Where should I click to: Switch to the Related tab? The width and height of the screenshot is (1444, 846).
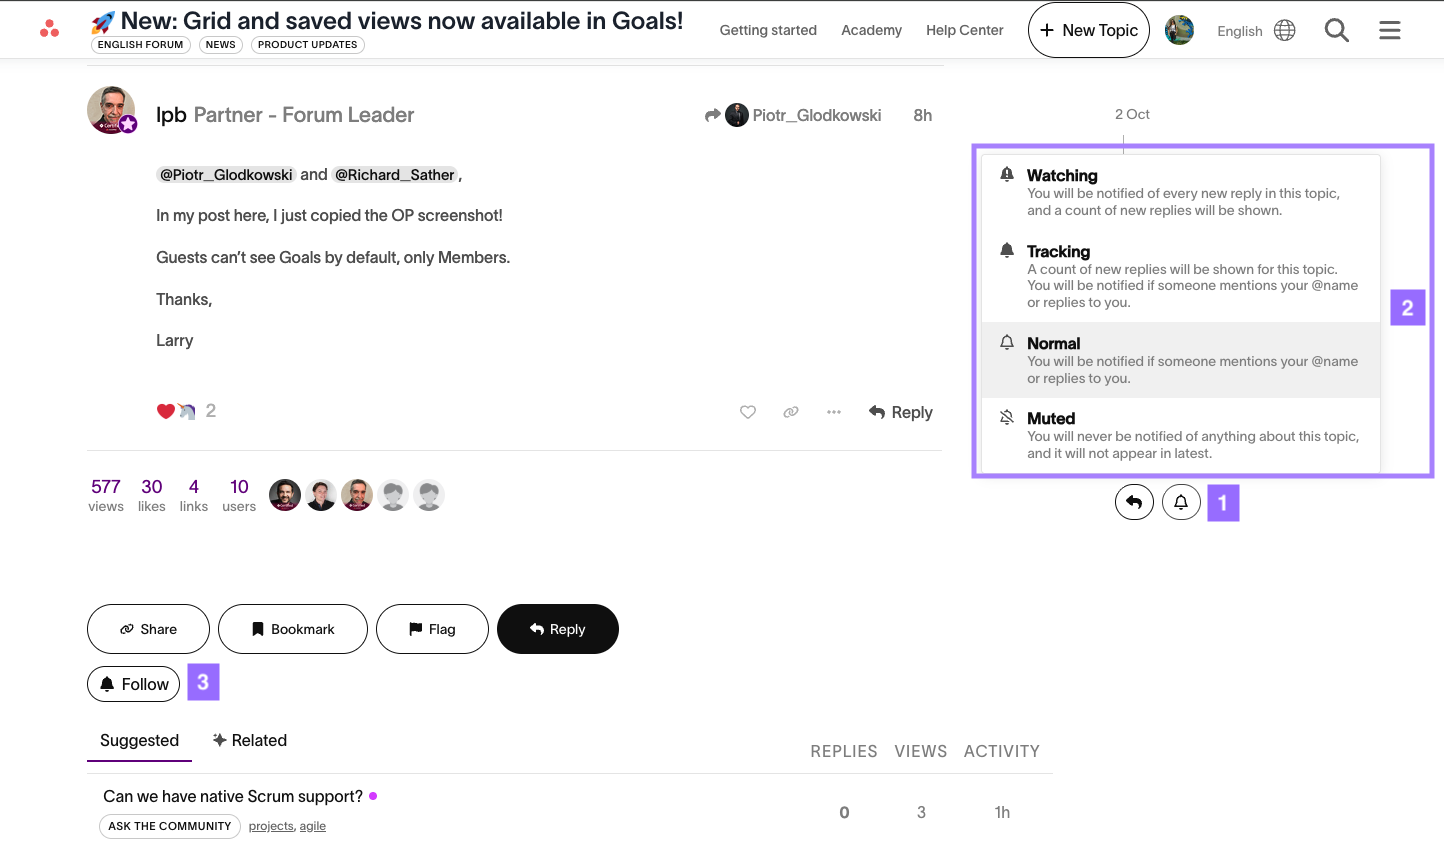point(249,740)
